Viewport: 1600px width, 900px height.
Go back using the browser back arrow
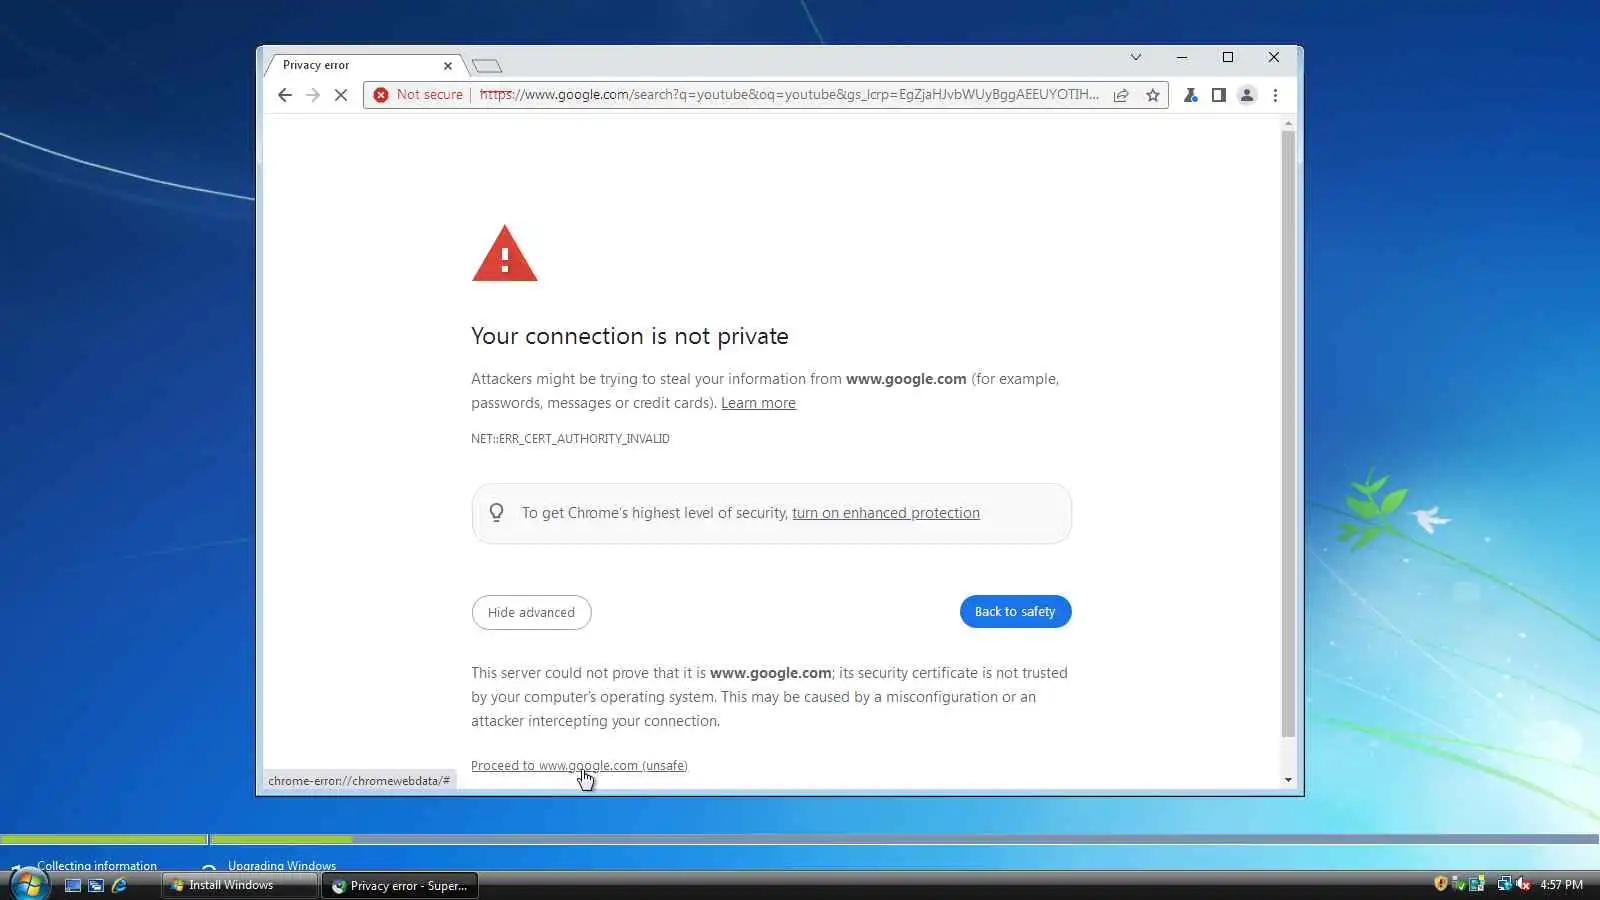[x=285, y=95]
